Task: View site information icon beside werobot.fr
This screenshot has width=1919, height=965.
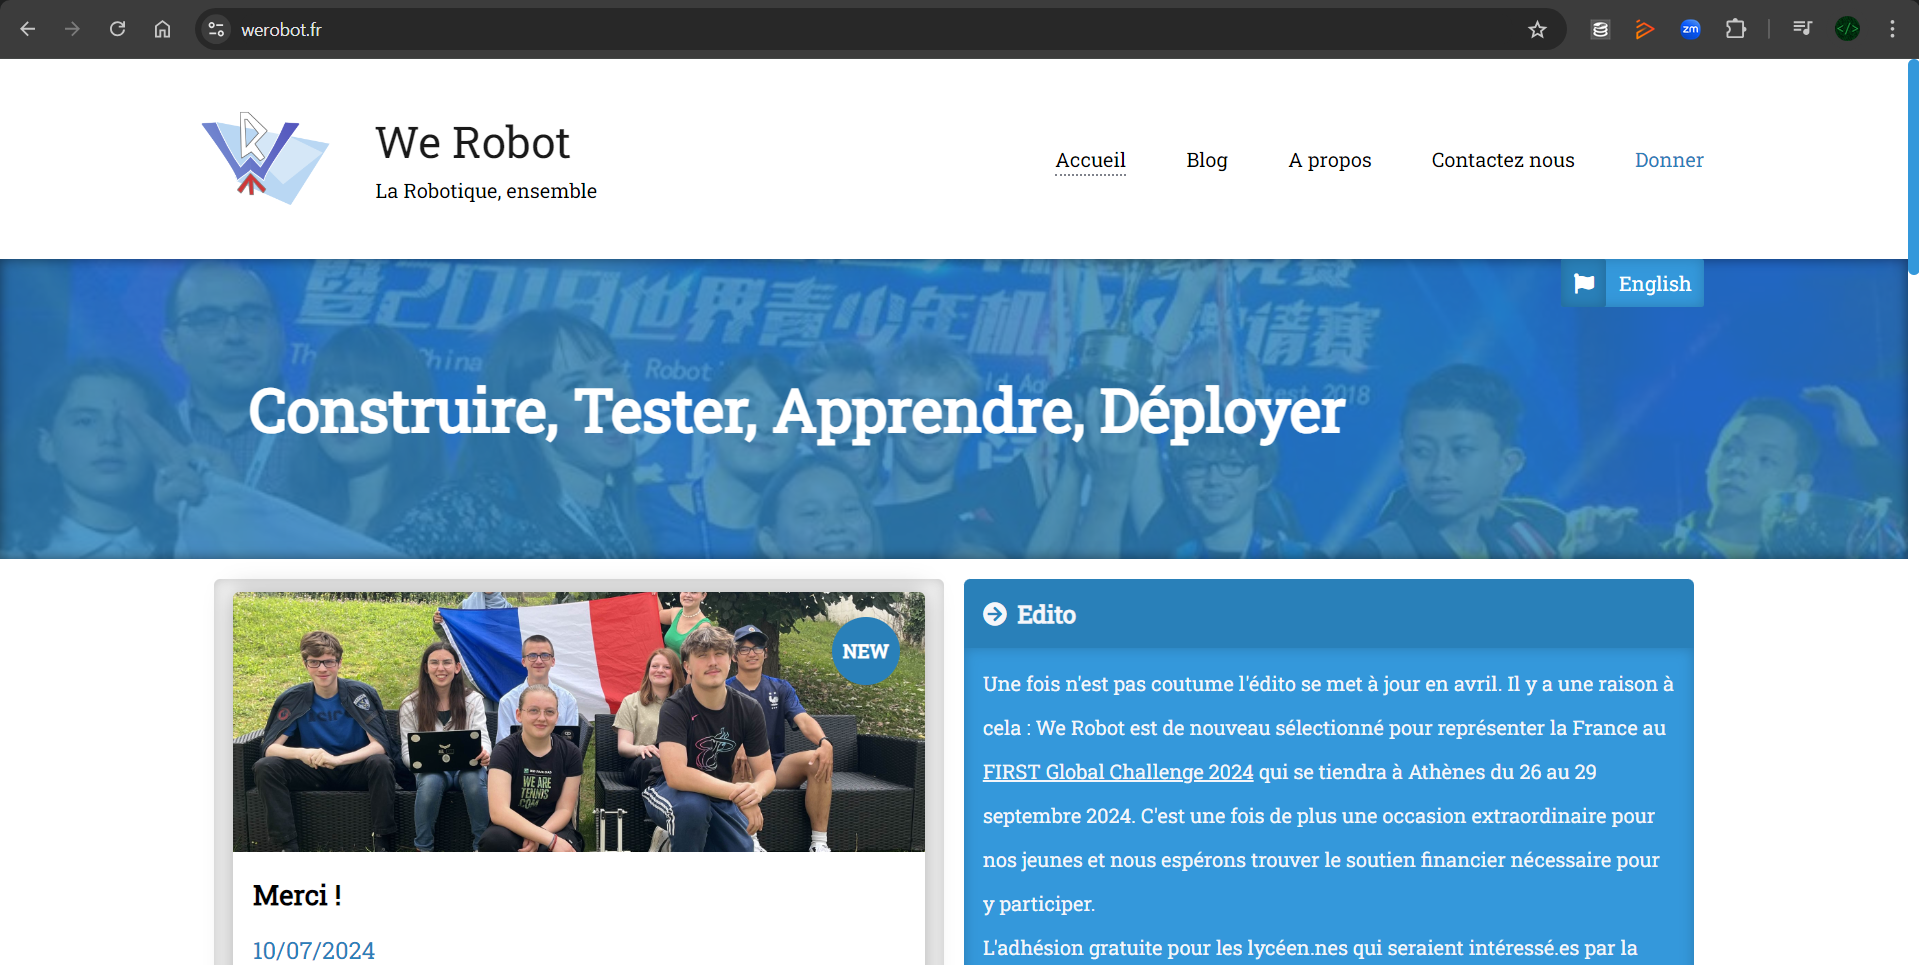Action: (x=216, y=30)
